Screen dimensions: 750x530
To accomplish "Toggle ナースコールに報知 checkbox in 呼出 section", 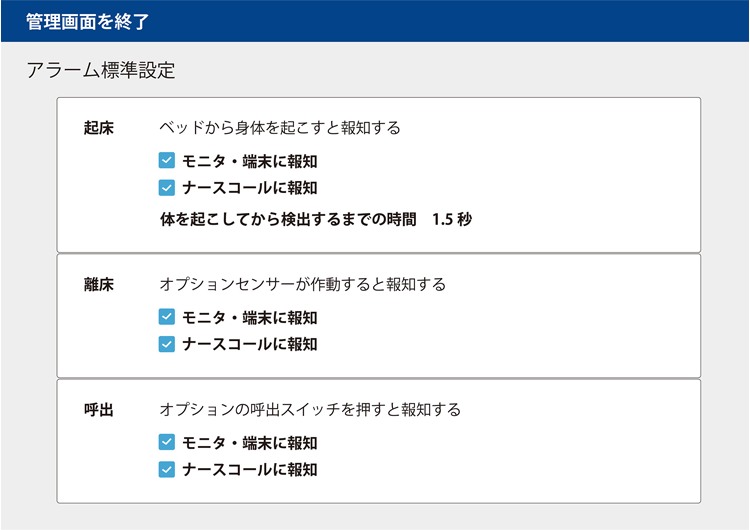I will [167, 469].
